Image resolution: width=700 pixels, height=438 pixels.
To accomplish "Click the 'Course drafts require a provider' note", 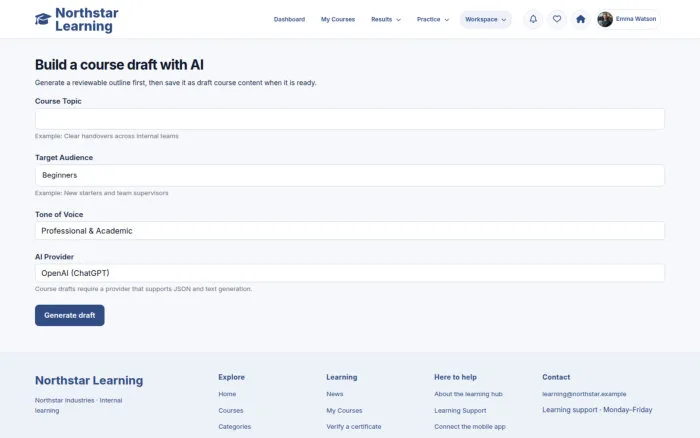I will (x=143, y=289).
